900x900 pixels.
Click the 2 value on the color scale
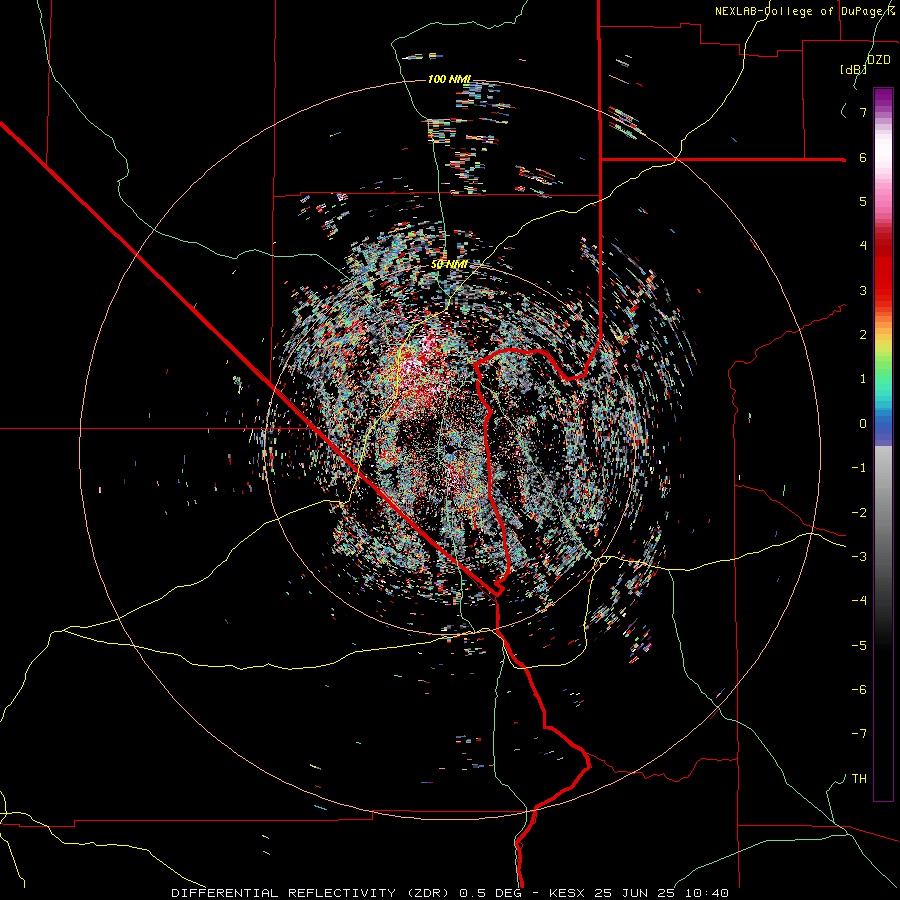863,335
